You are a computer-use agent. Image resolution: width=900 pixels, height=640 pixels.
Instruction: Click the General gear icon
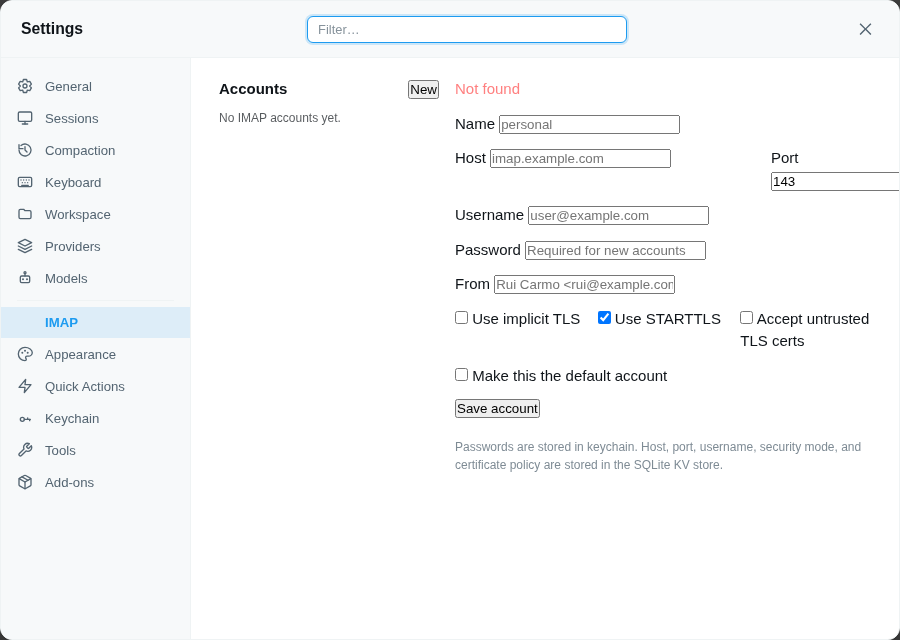pyautogui.click(x=25, y=86)
